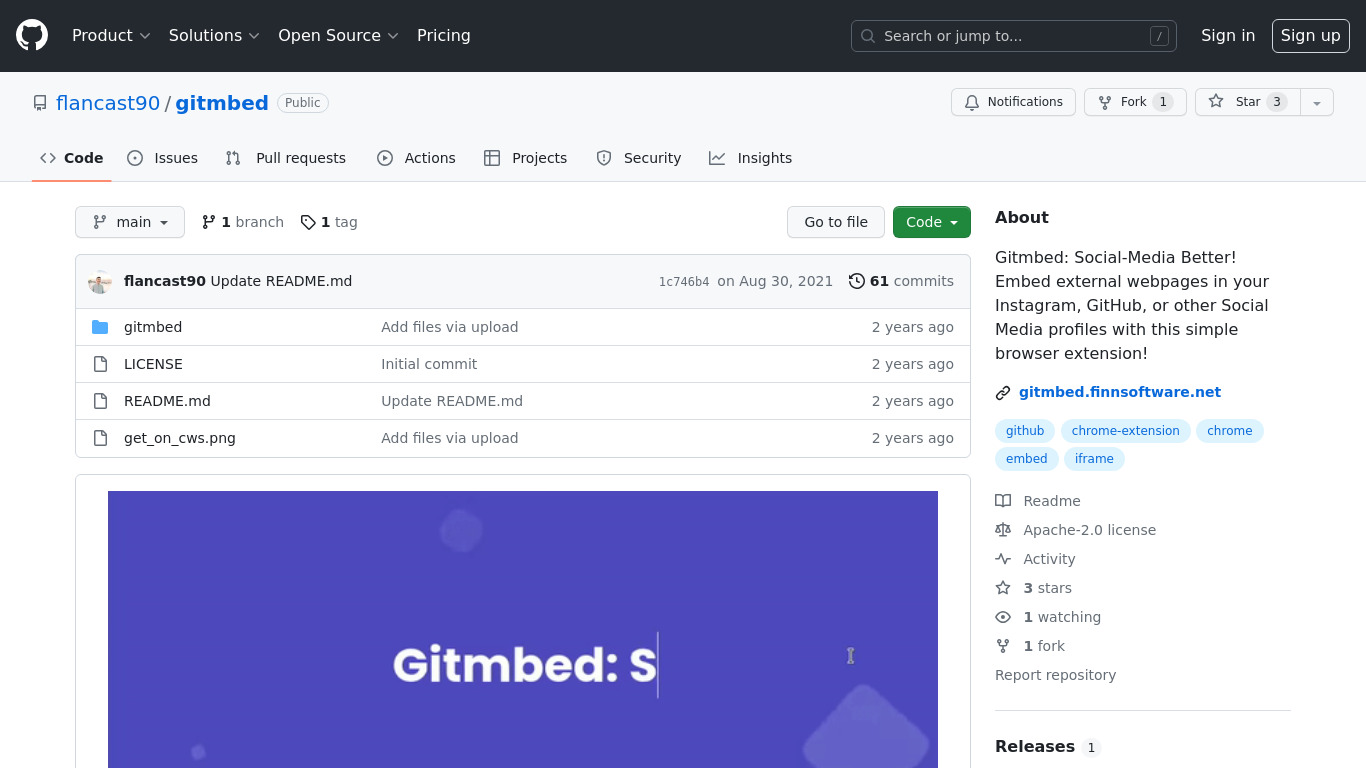Open the gitmbed.finnsoftware.net website link
Viewport: 1366px width, 768px height.
click(1120, 392)
